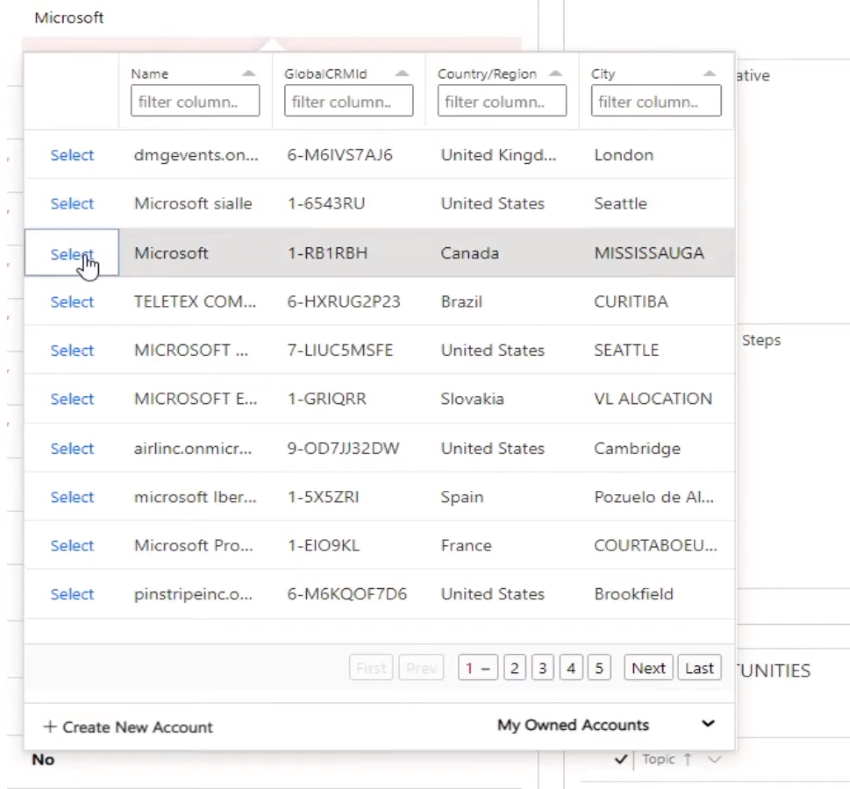Screen dimensions: 850x789
Task: Click Create New Account
Action: coord(128,727)
